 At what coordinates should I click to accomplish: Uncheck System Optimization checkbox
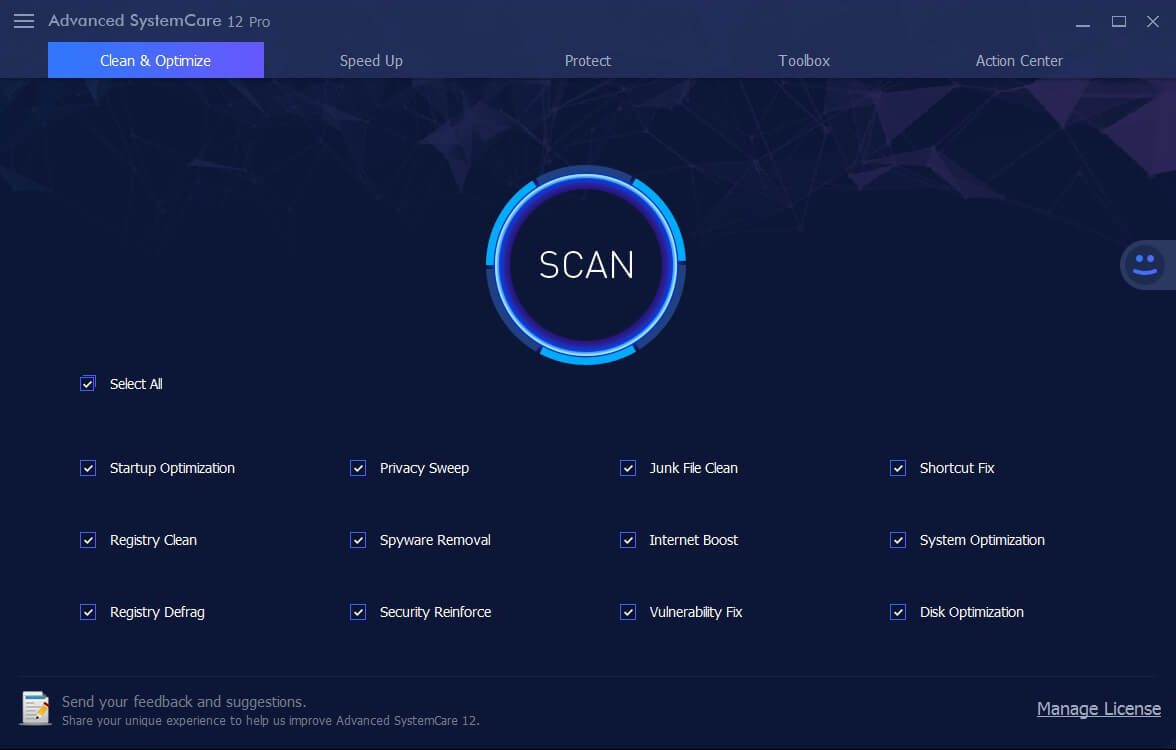click(x=898, y=540)
